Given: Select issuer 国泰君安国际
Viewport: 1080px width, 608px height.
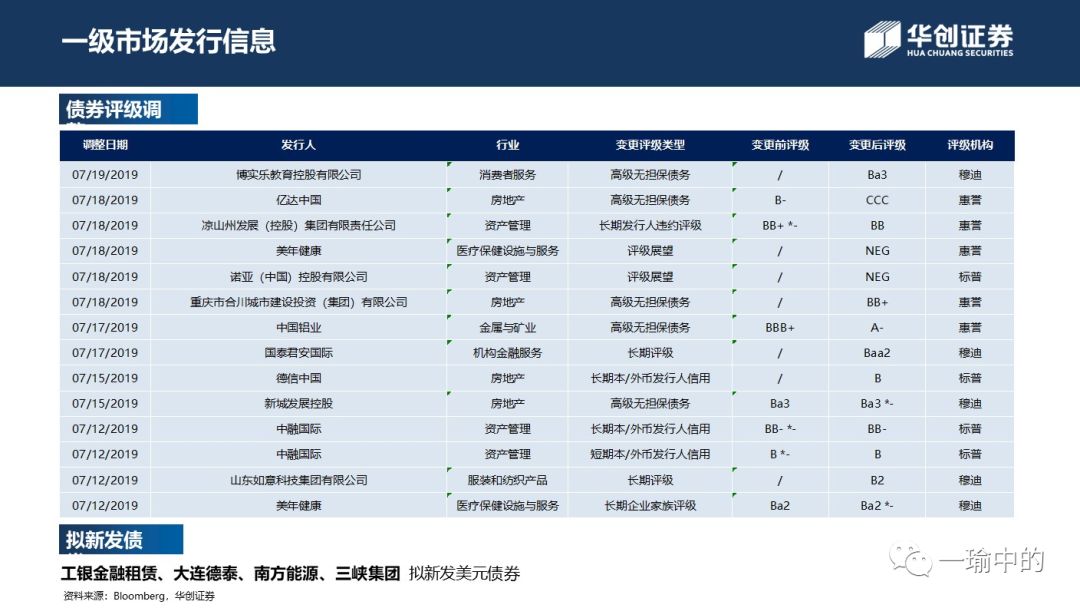Looking at the screenshot, I should [x=298, y=353].
